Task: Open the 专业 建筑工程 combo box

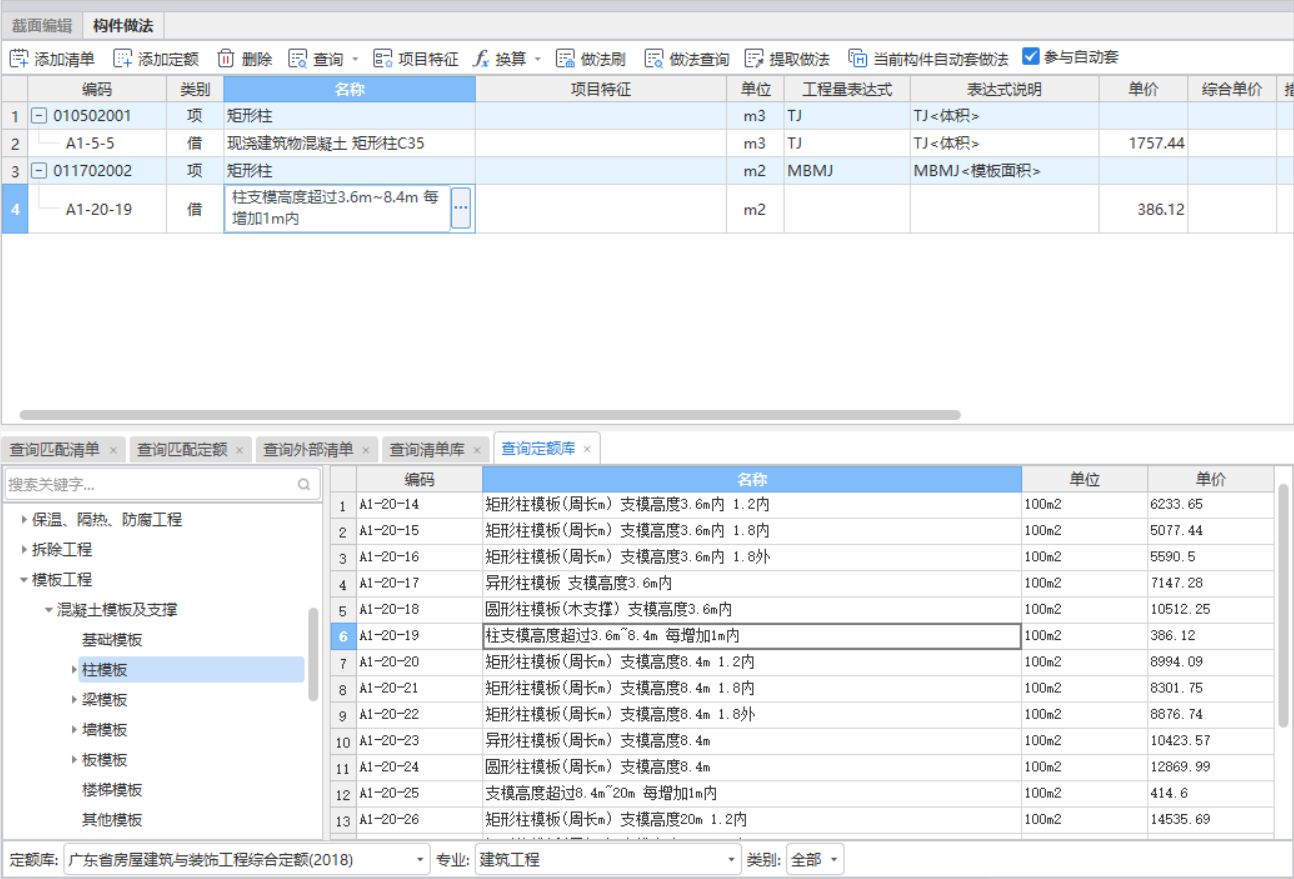Action: (608, 859)
